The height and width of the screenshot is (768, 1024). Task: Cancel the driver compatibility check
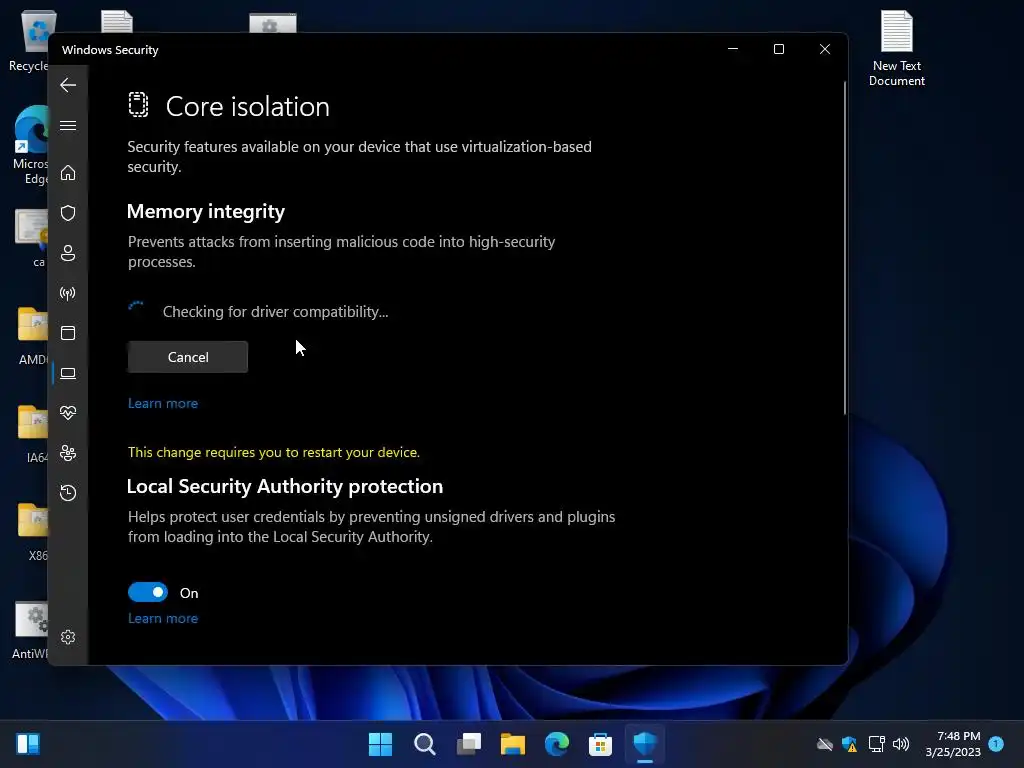click(x=188, y=357)
